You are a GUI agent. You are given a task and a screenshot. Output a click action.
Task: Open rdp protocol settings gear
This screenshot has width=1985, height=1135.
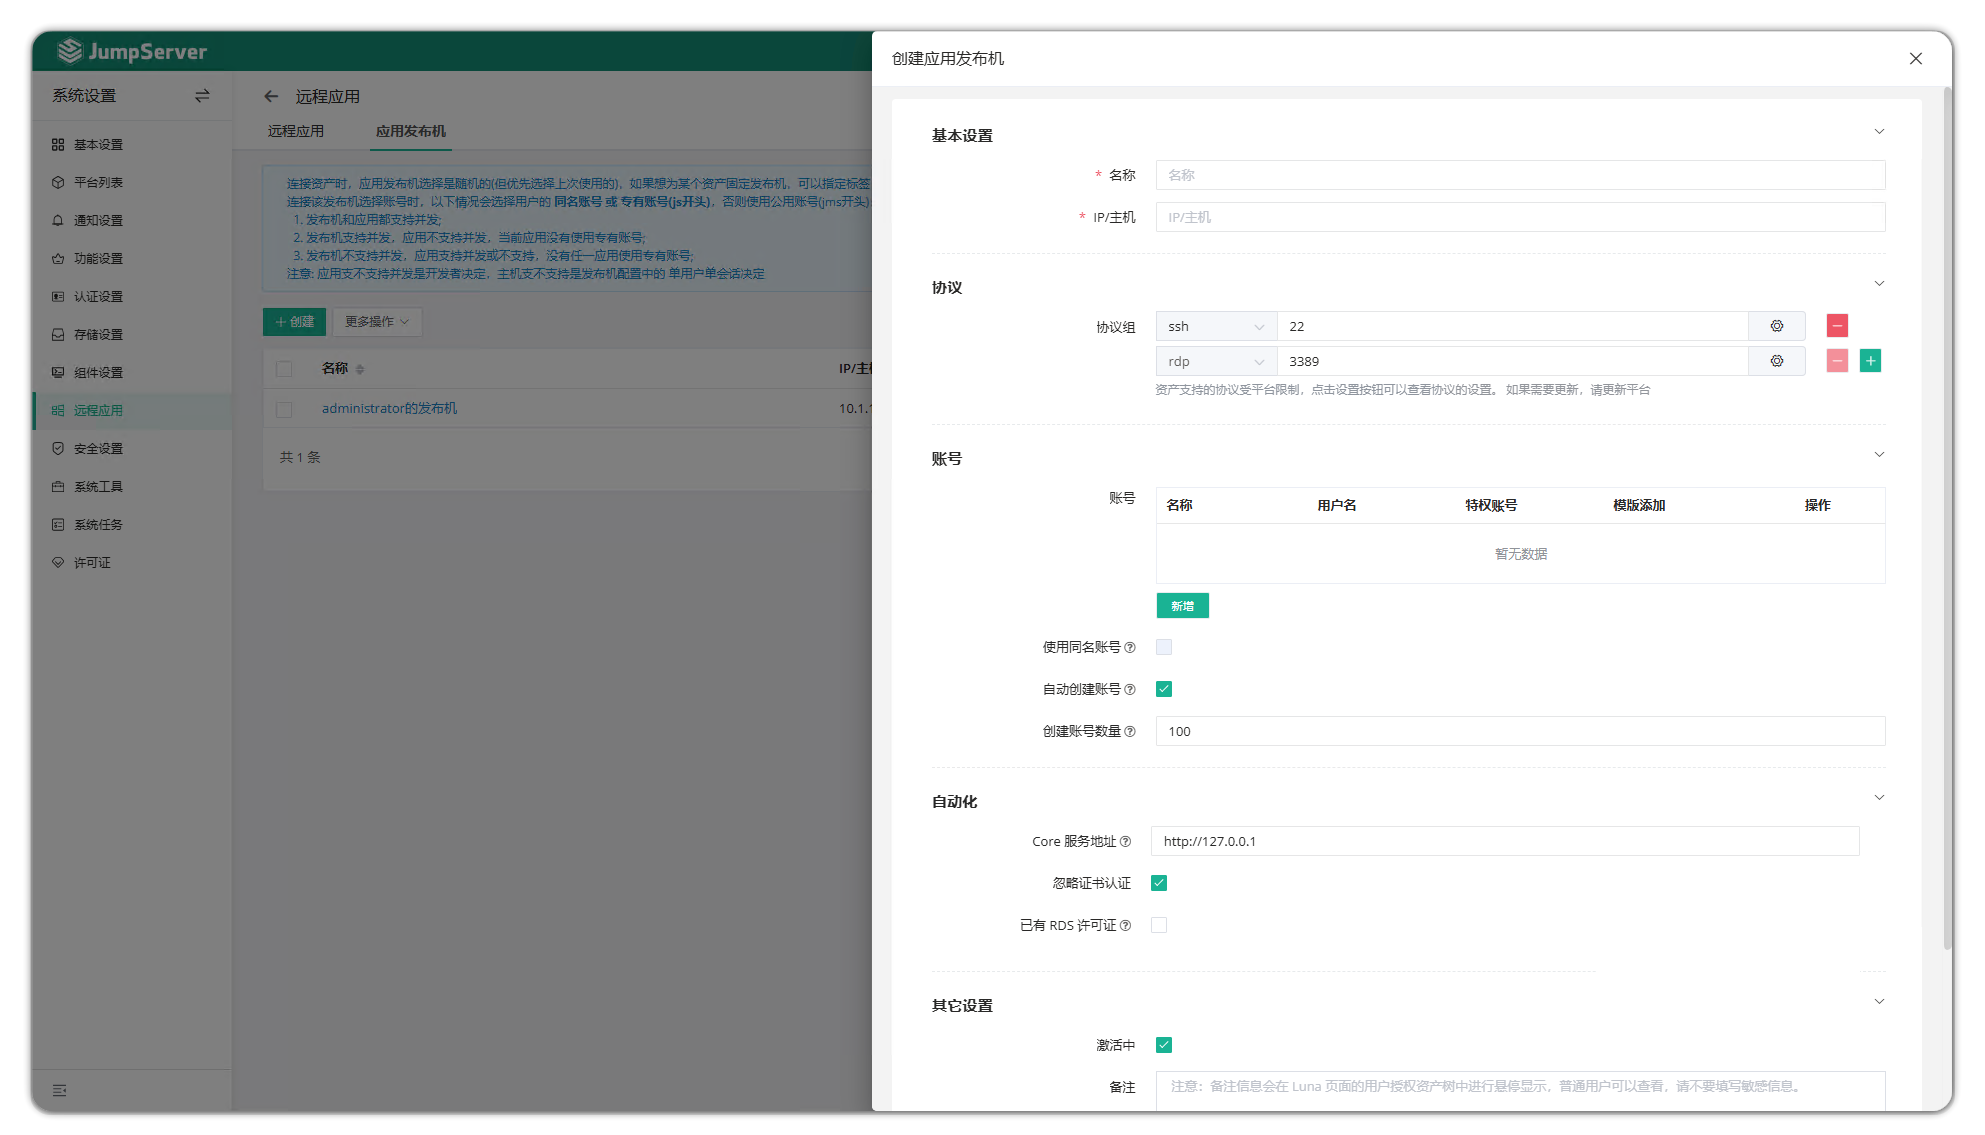tap(1777, 361)
